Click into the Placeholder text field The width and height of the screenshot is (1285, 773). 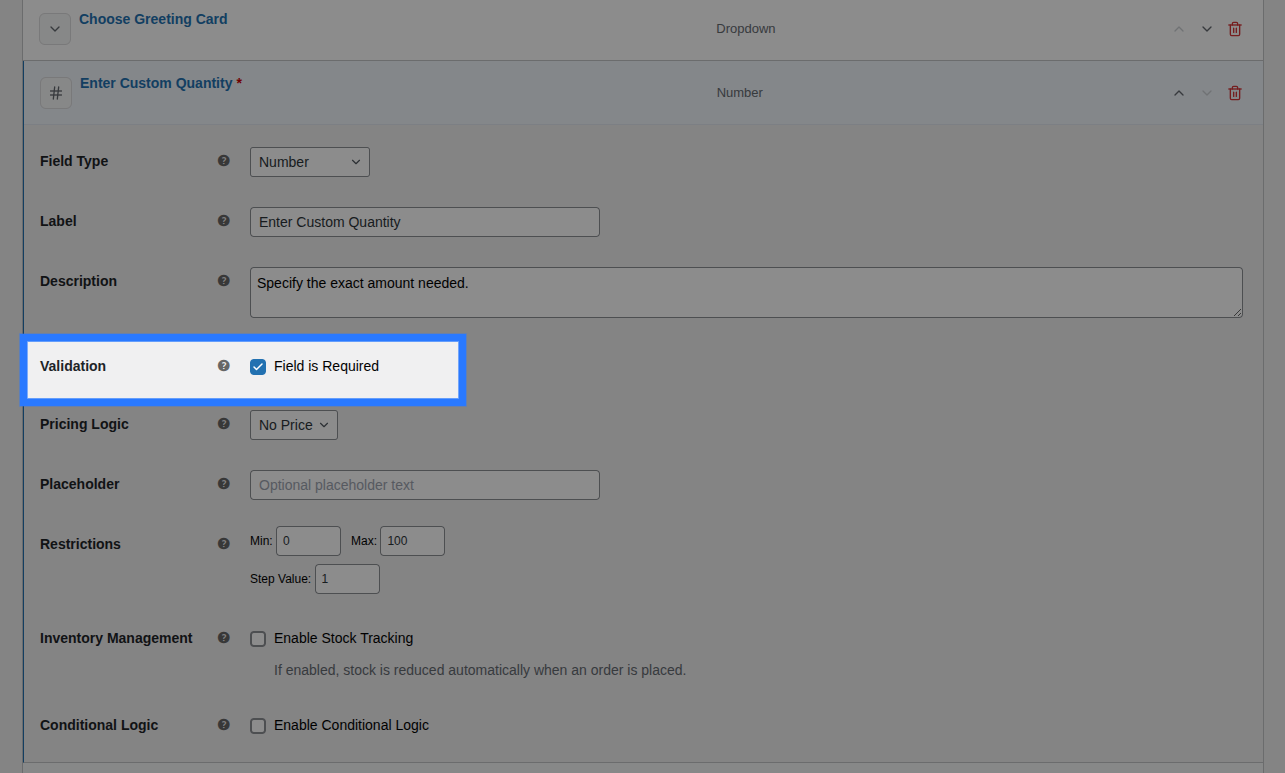click(425, 485)
